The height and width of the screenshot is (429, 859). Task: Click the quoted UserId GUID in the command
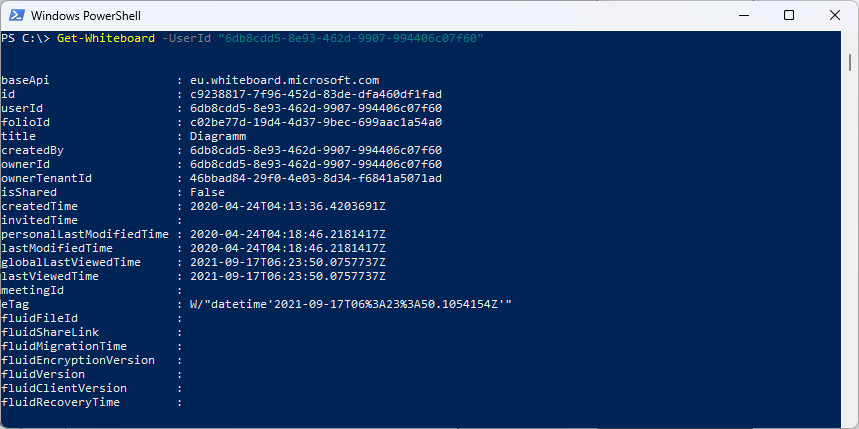pyautogui.click(x=351, y=39)
